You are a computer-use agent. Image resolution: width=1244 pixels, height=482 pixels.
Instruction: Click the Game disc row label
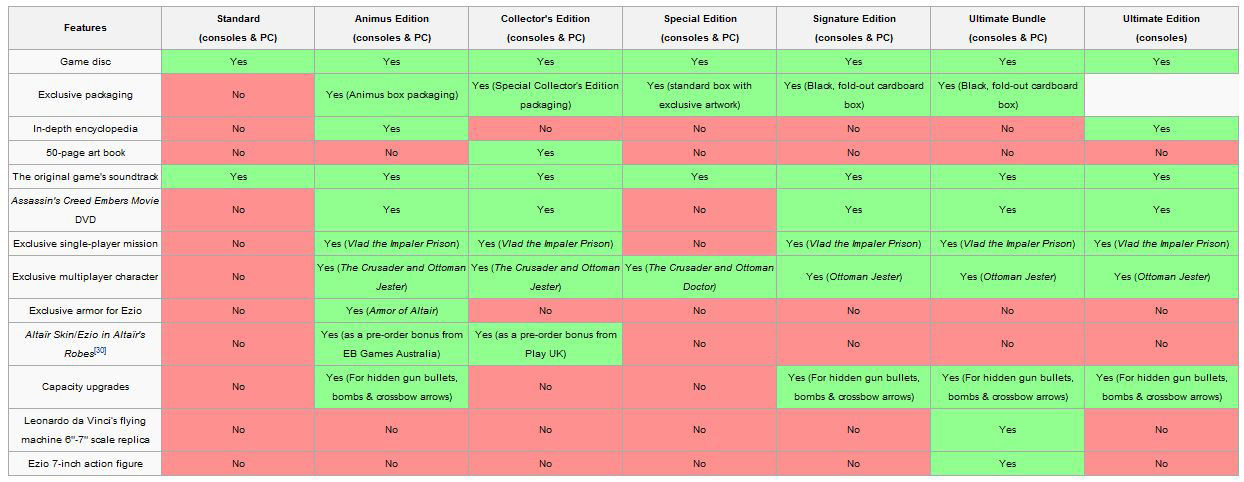[x=85, y=62]
